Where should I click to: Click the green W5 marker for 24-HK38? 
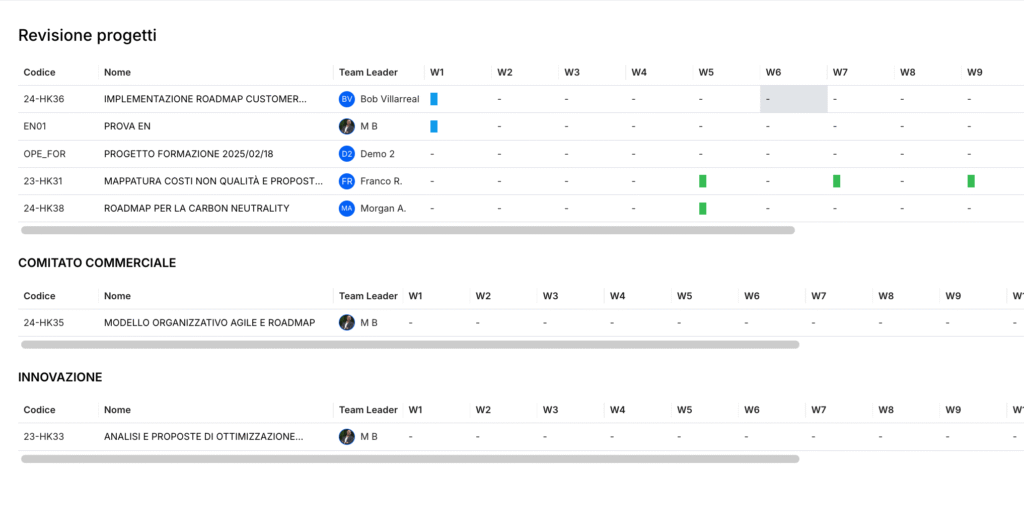pos(703,208)
